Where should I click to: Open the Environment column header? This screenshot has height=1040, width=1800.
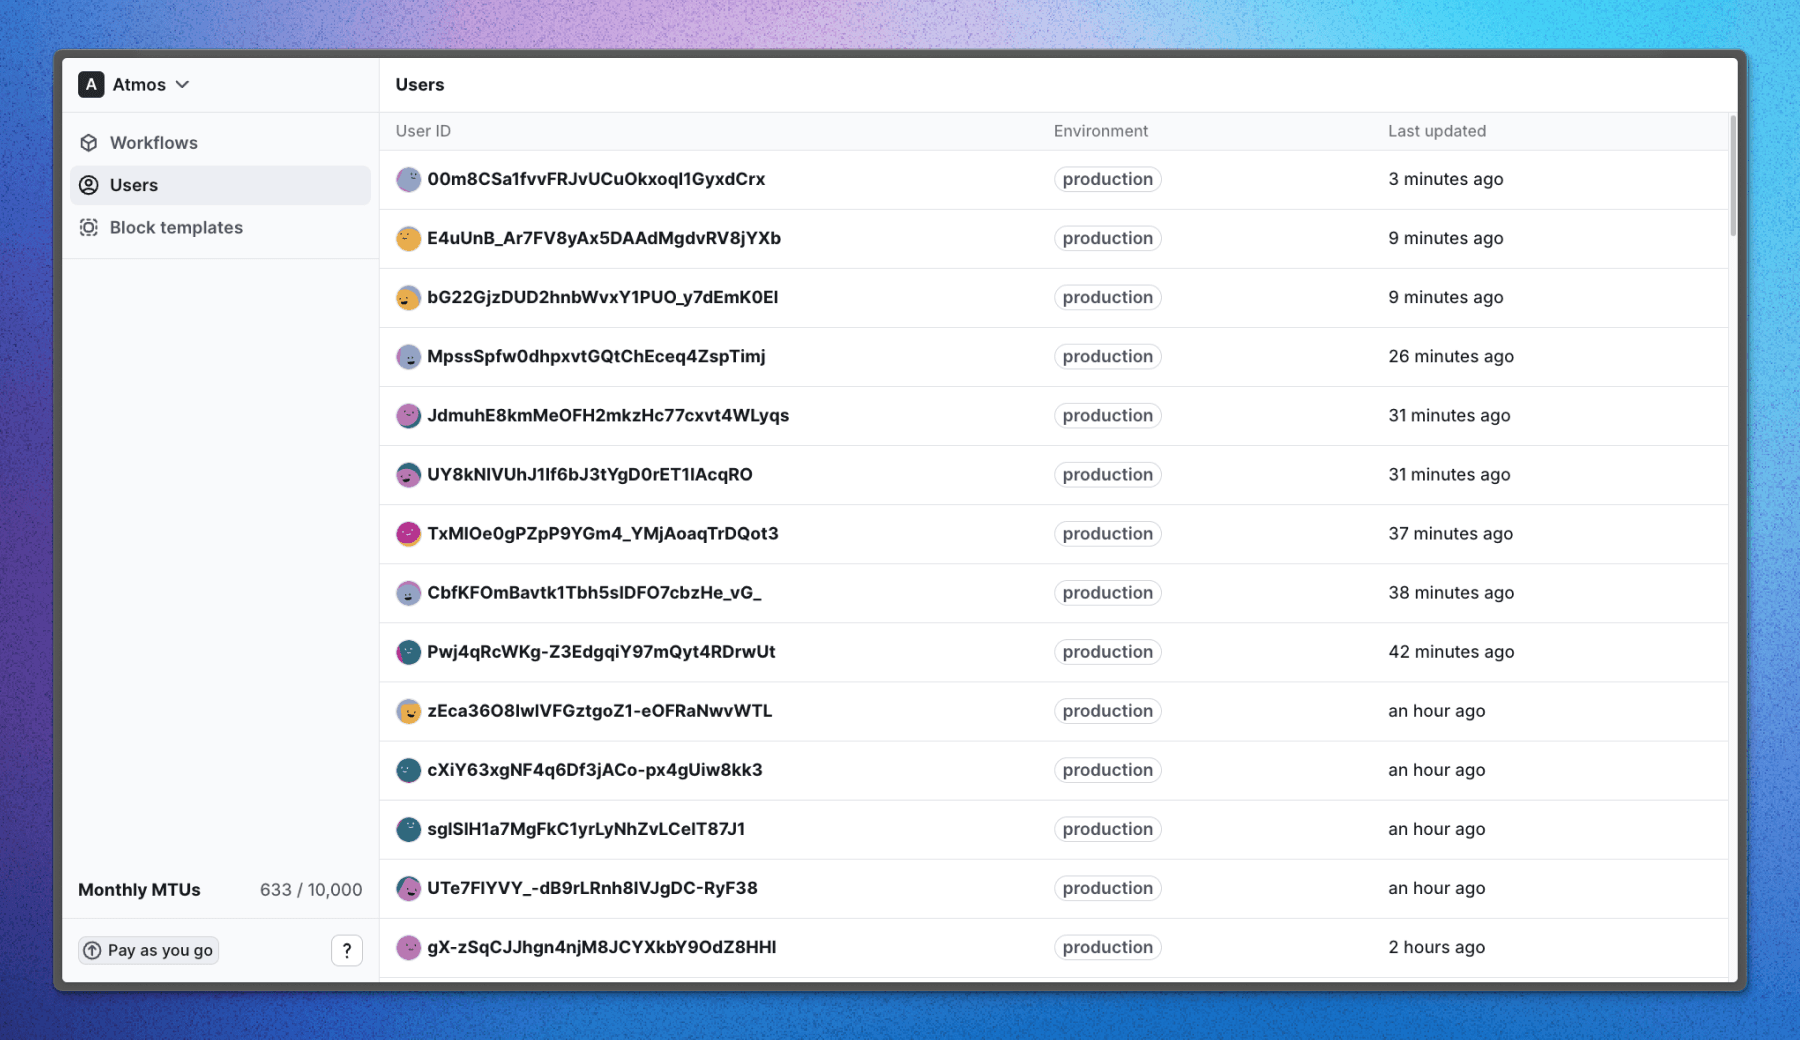coord(1100,131)
